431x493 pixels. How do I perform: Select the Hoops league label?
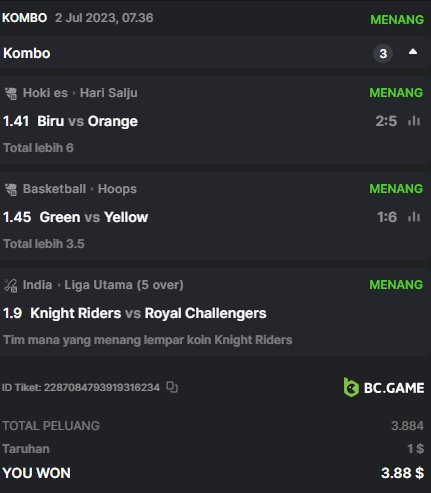pyautogui.click(x=117, y=189)
